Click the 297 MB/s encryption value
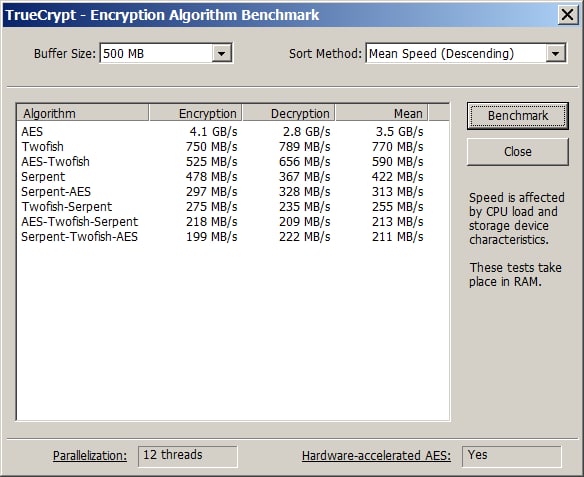584x477 pixels. click(212, 191)
